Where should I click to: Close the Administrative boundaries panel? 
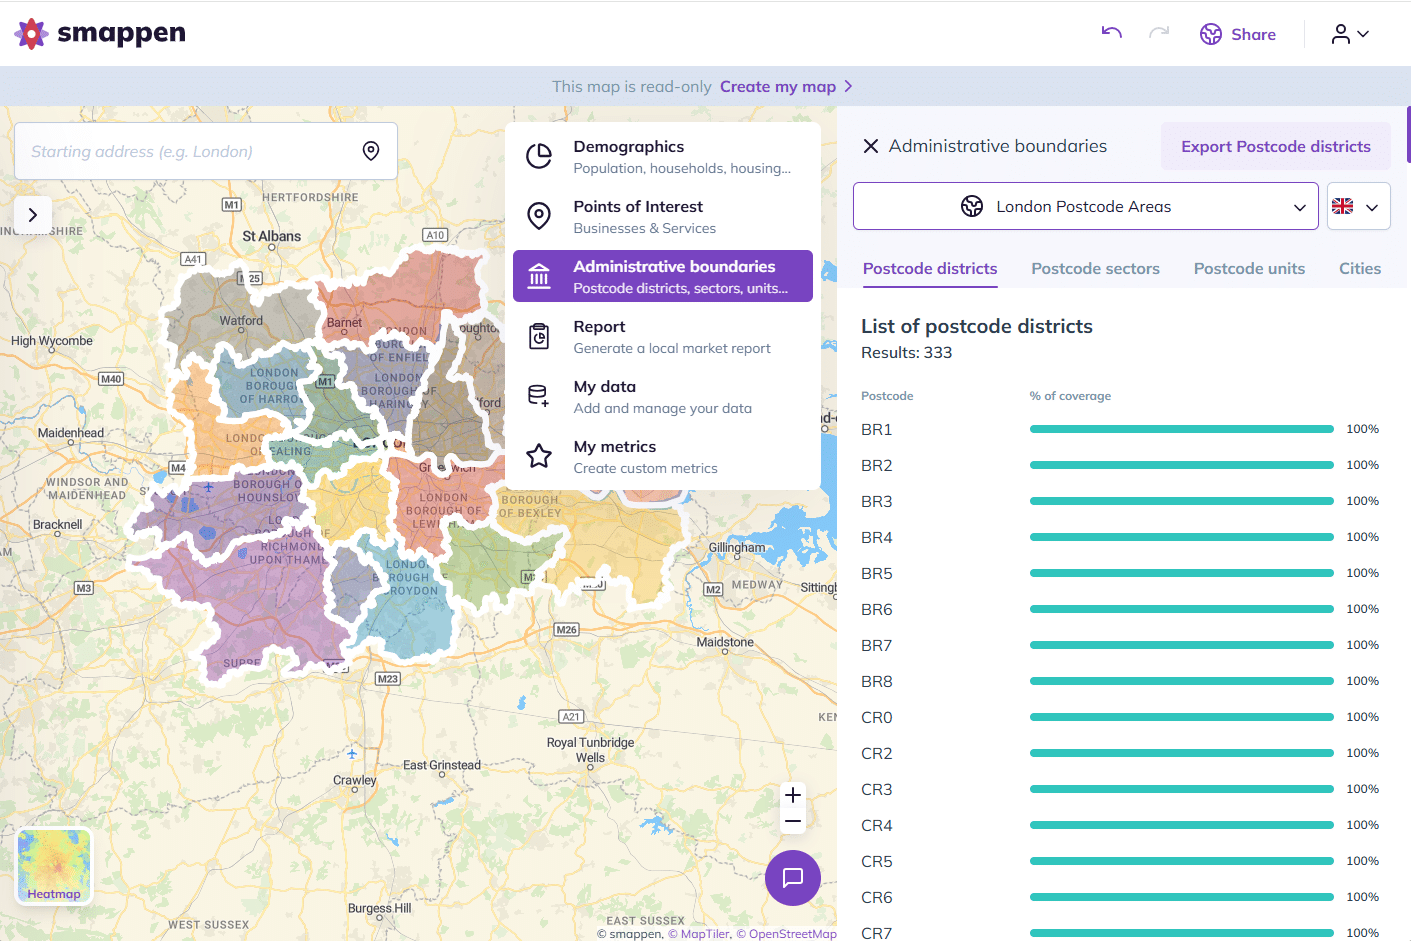tap(871, 146)
